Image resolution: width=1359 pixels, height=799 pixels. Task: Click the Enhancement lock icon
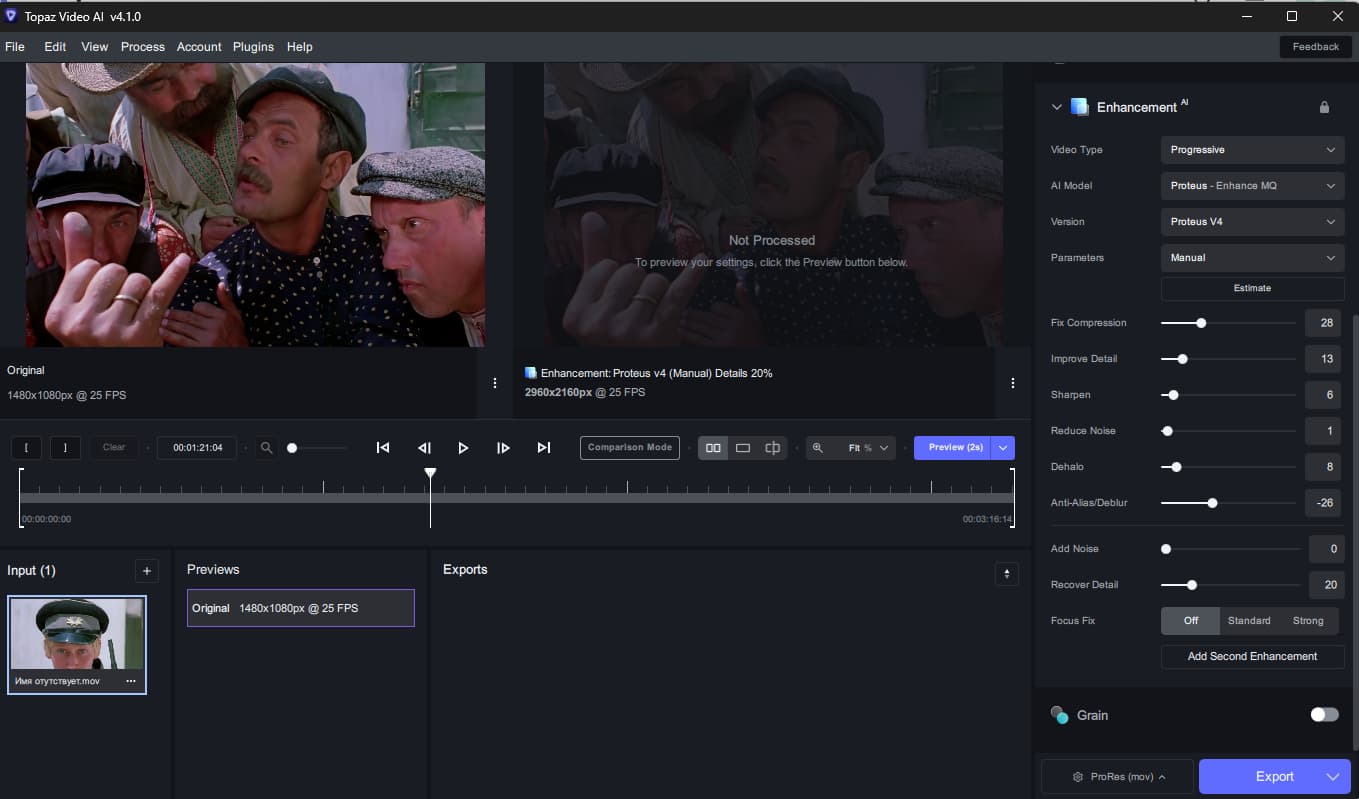click(x=1324, y=107)
